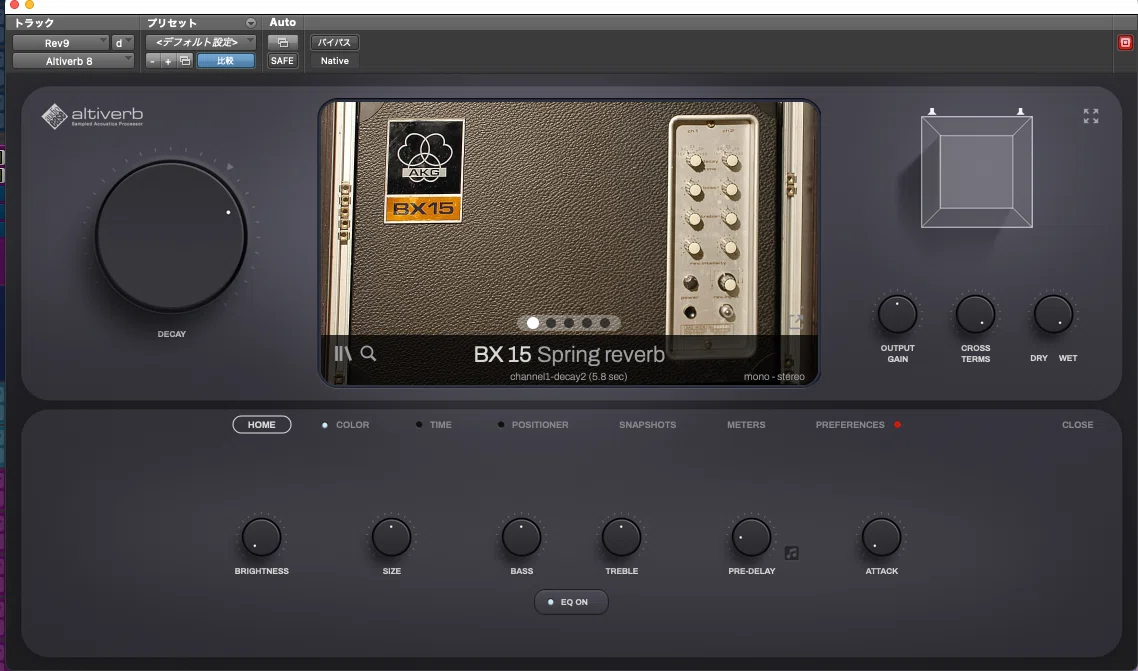The height and width of the screenshot is (671, 1138).
Task: Click the BASS knob
Action: pos(521,538)
